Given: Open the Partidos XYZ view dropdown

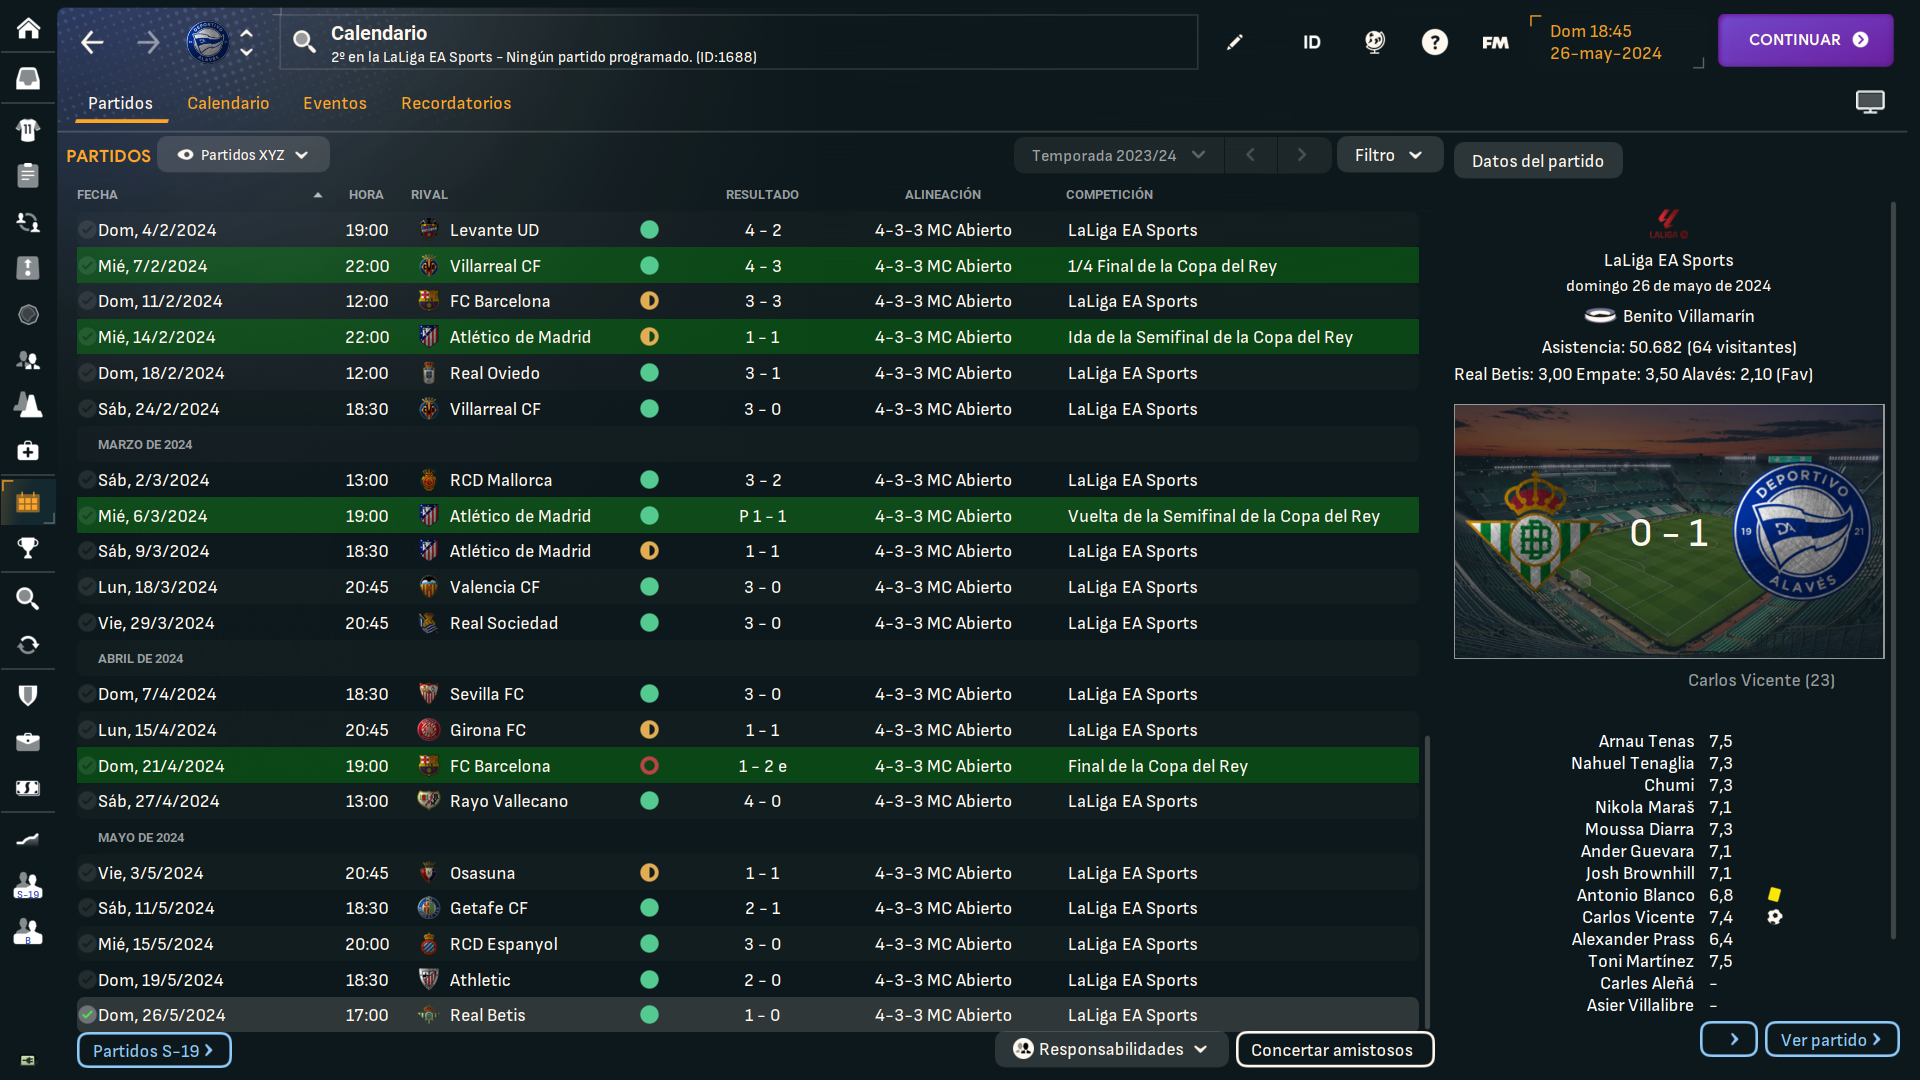Looking at the screenshot, I should [x=243, y=155].
